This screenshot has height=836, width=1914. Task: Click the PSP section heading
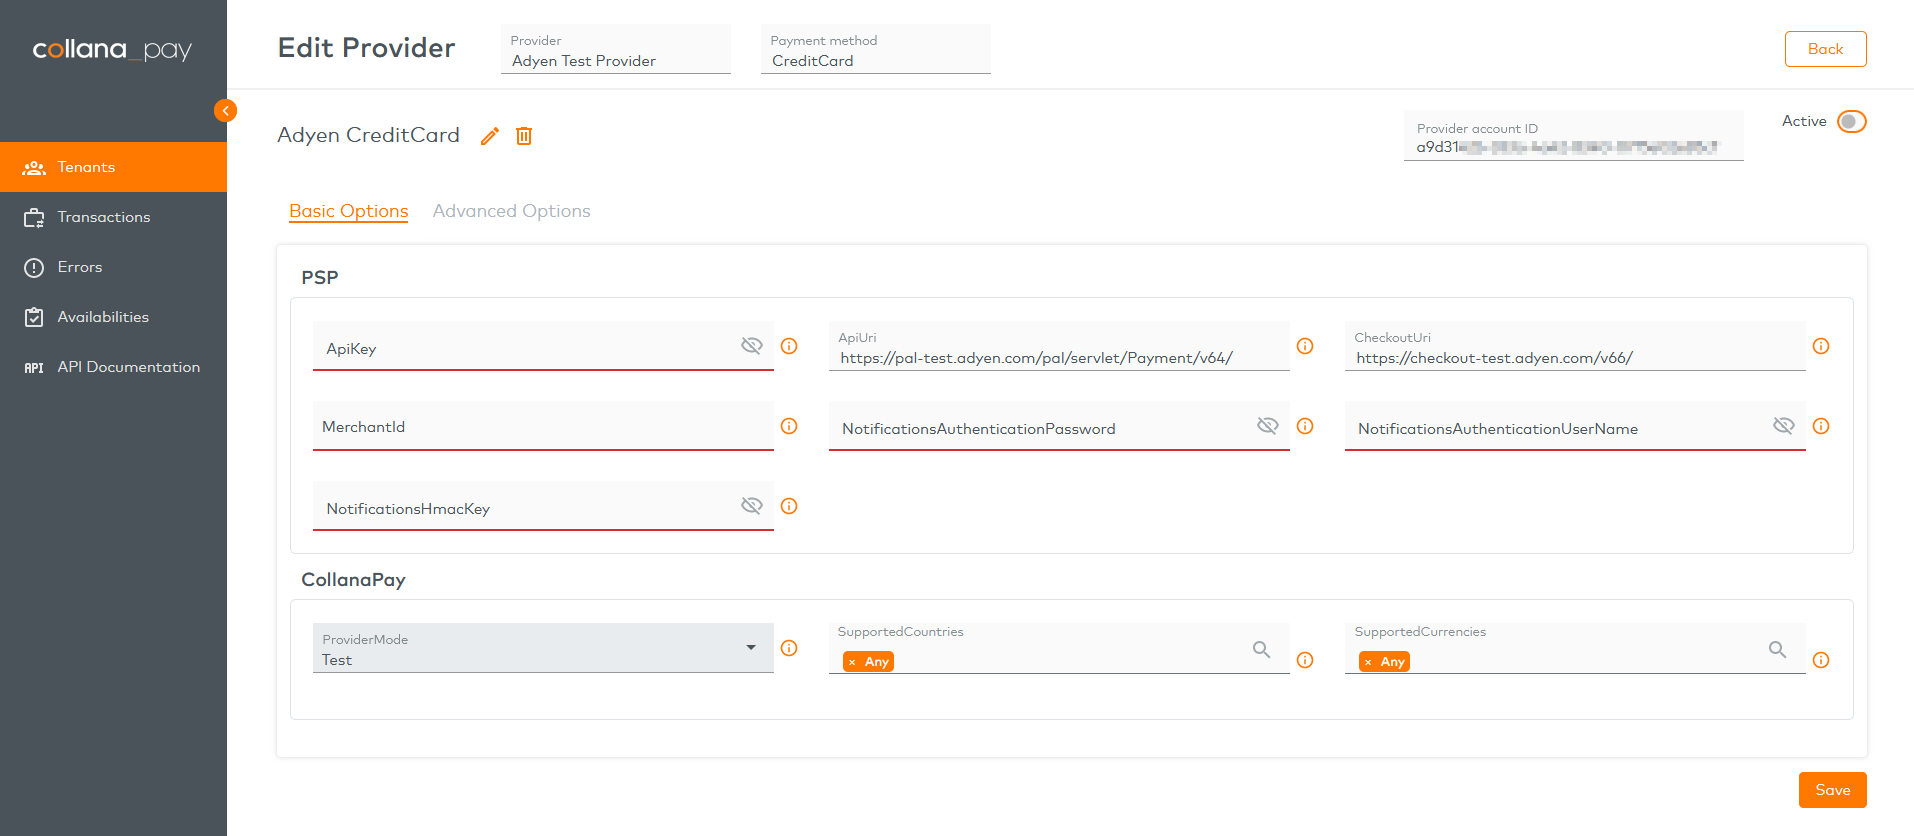coord(320,277)
